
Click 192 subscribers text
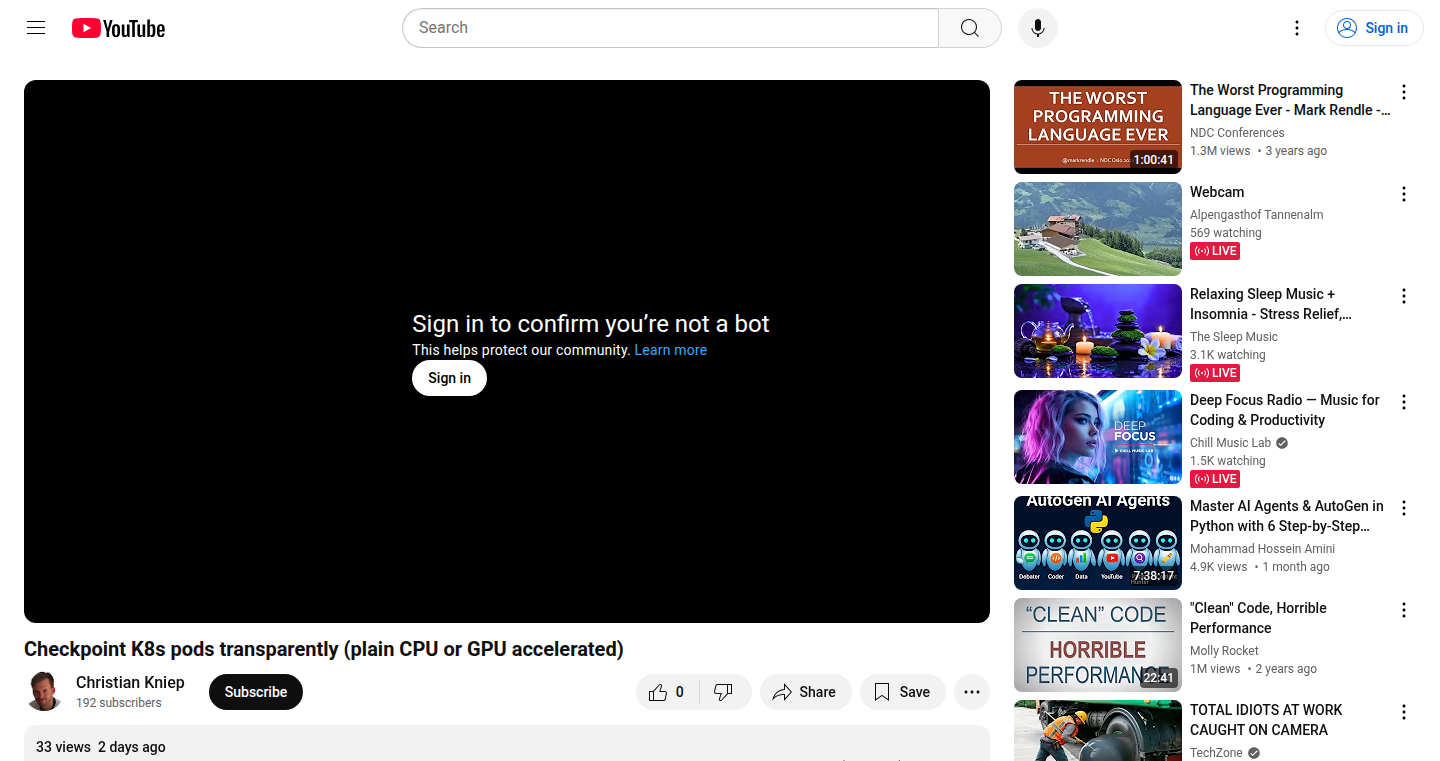[x=118, y=703]
